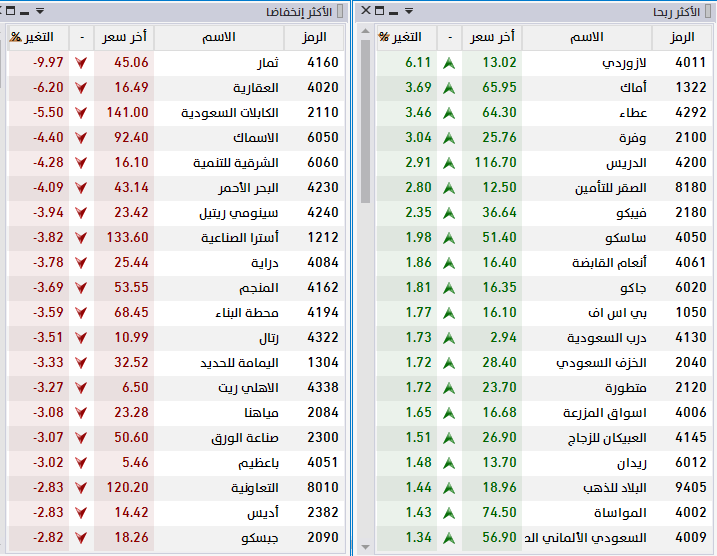Select الشرقية للتنمية in losers list
717x556 pixels.
[235, 163]
